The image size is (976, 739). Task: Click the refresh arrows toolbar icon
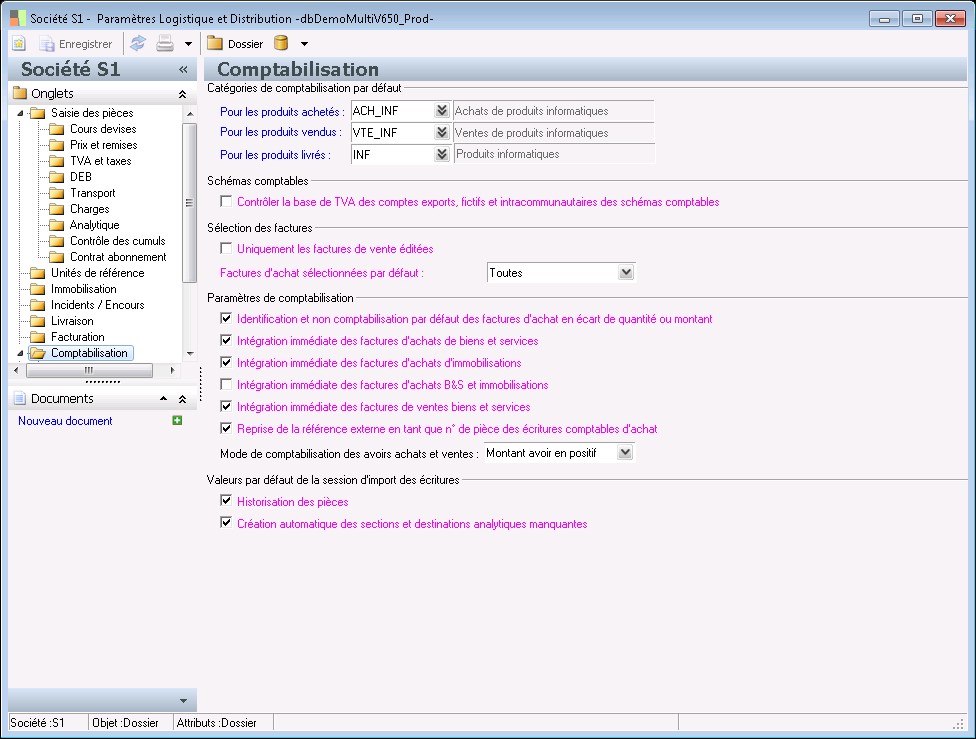pos(138,44)
